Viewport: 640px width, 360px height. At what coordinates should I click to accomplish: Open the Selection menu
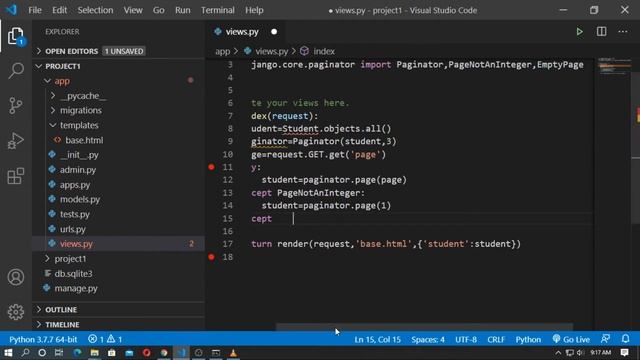[95, 10]
